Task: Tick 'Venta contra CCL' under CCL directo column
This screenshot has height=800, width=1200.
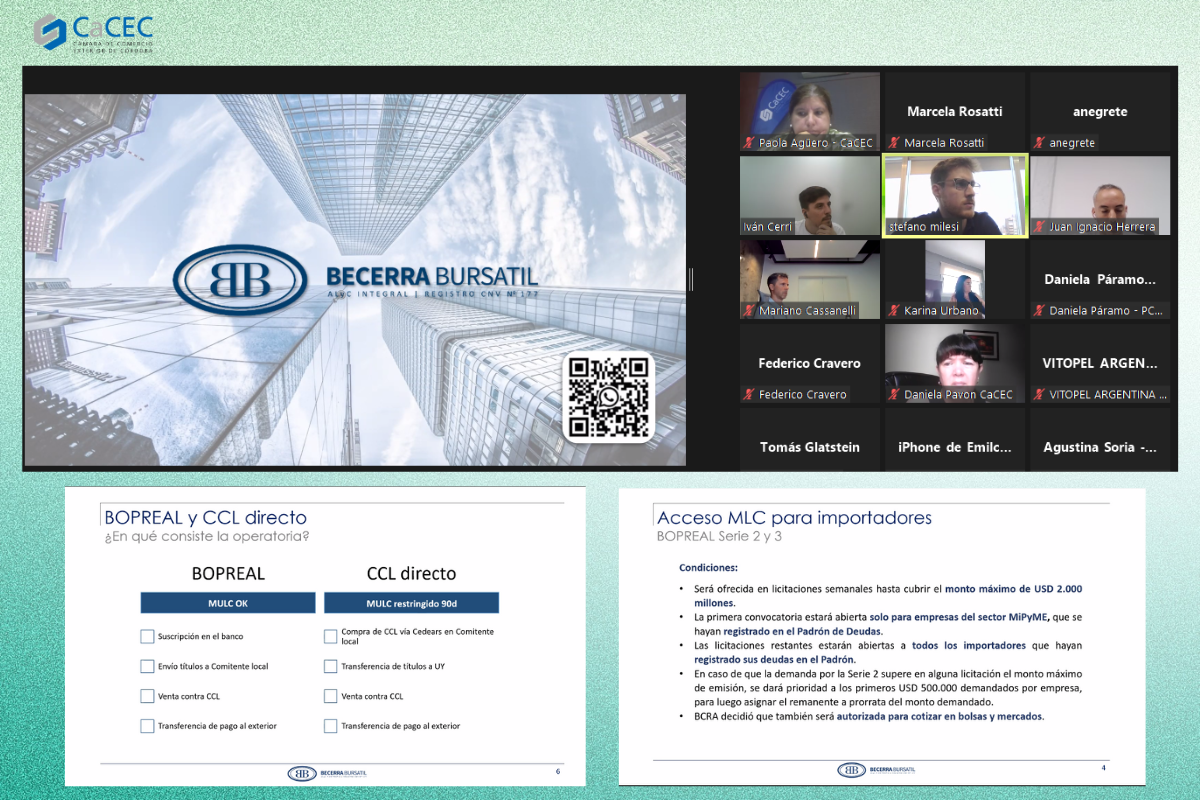Action: tap(331, 696)
